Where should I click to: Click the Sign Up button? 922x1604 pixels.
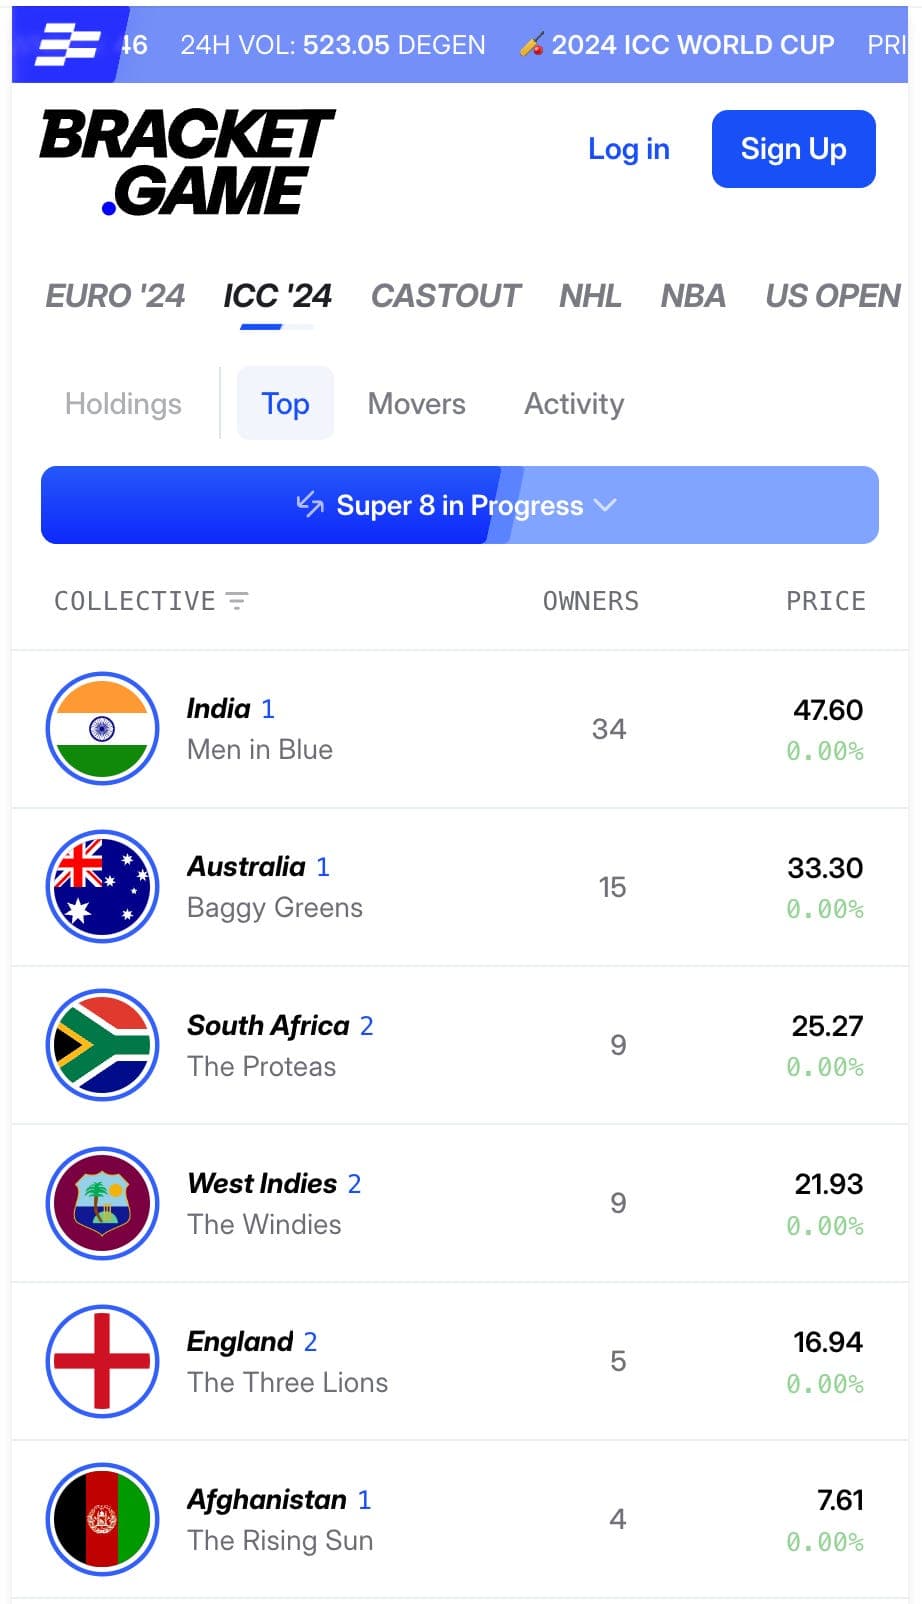click(794, 149)
